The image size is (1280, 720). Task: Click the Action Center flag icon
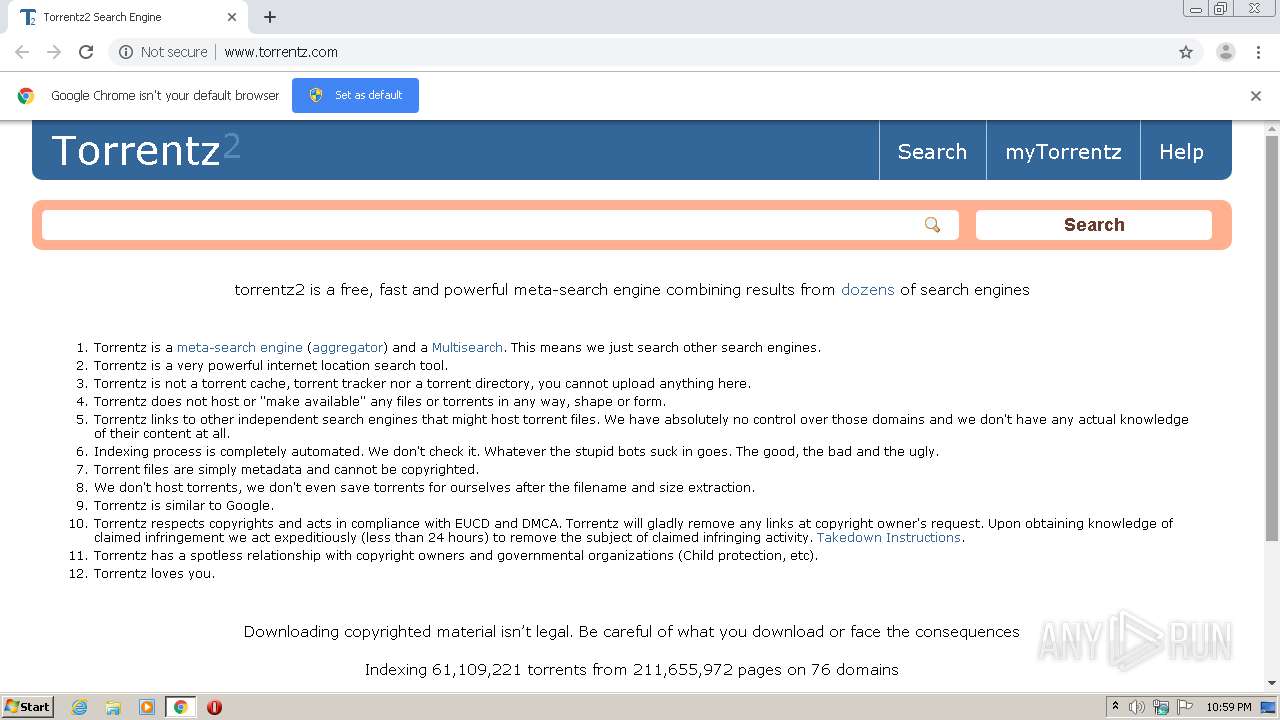pyautogui.click(x=1185, y=707)
